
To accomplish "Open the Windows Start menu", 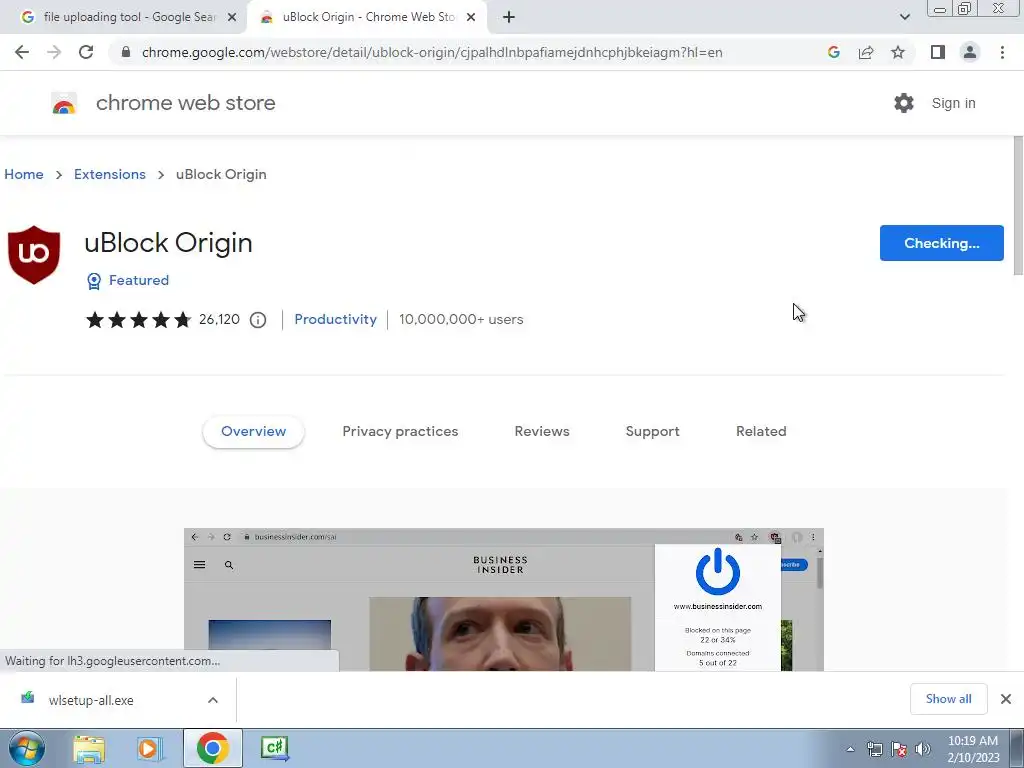I will 26,748.
